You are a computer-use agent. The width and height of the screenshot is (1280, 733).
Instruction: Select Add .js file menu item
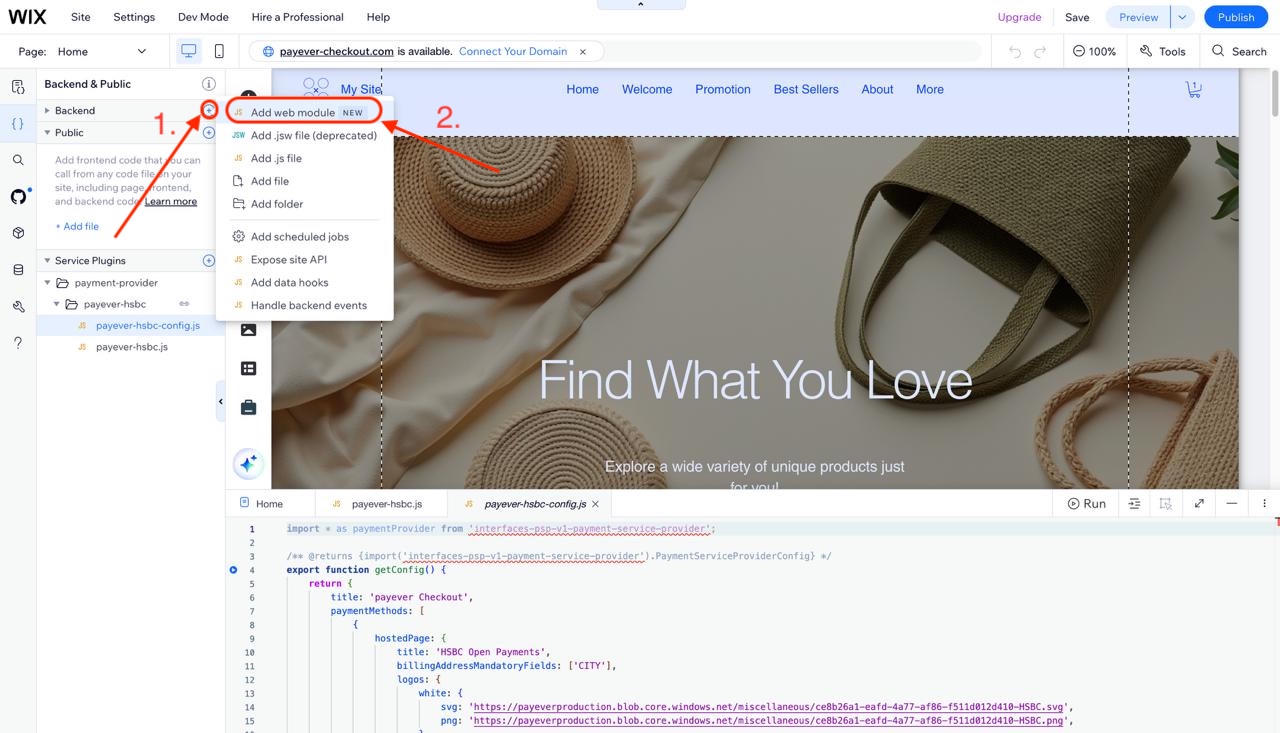[304, 158]
